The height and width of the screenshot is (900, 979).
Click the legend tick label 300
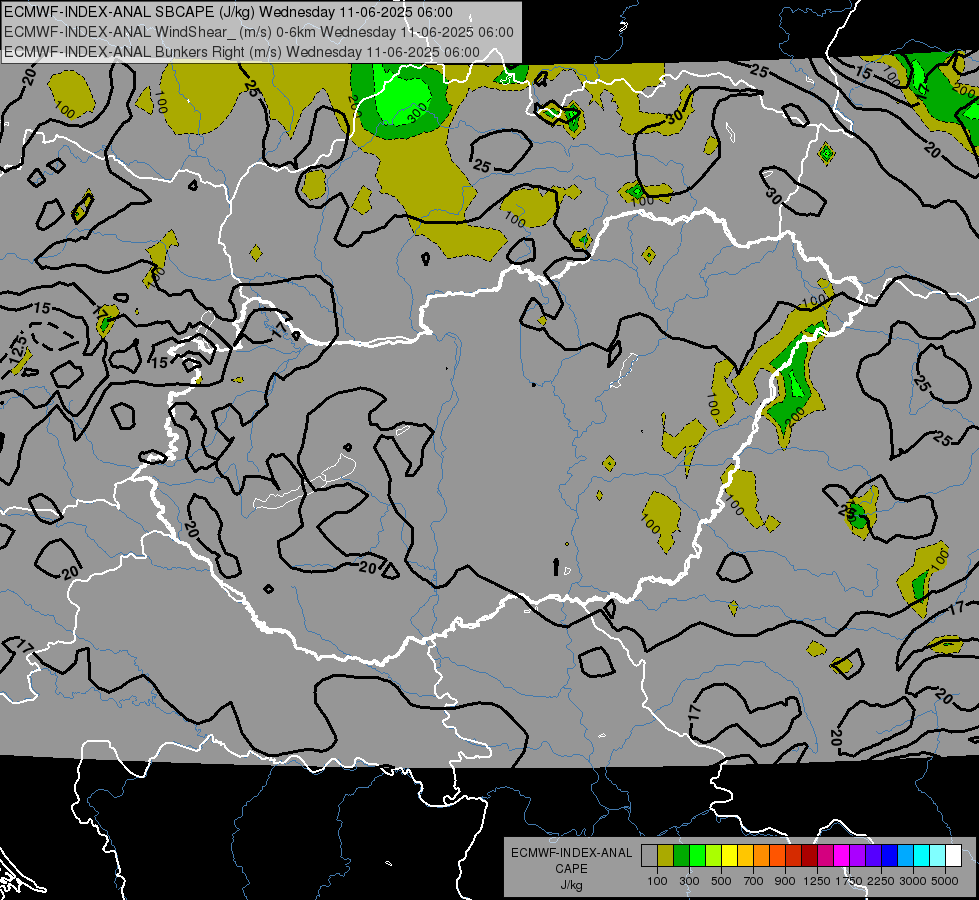coord(689,881)
